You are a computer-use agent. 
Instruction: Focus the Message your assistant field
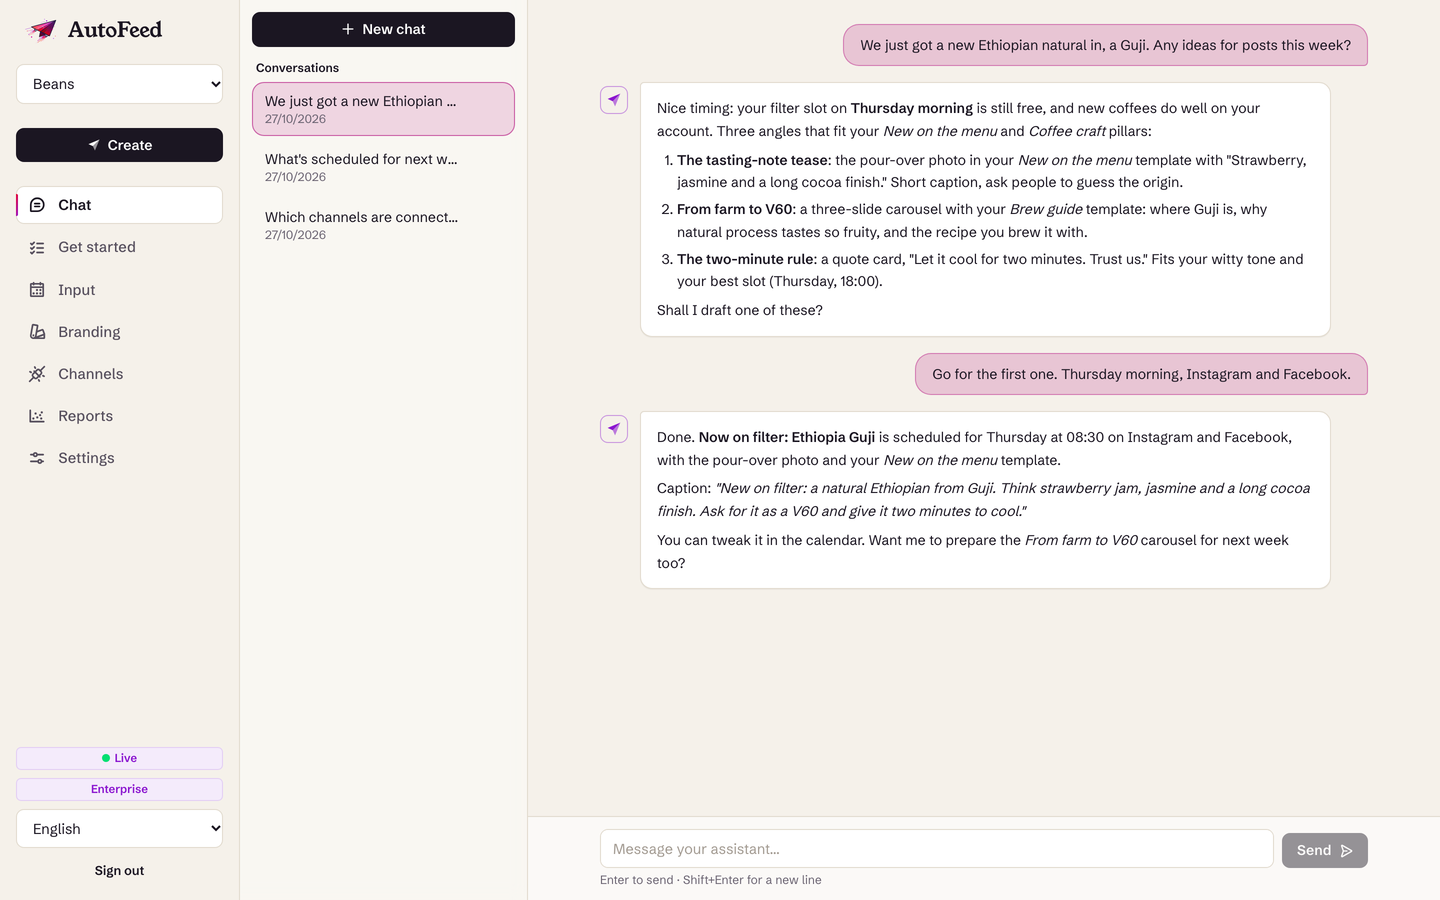pyautogui.click(x=936, y=849)
